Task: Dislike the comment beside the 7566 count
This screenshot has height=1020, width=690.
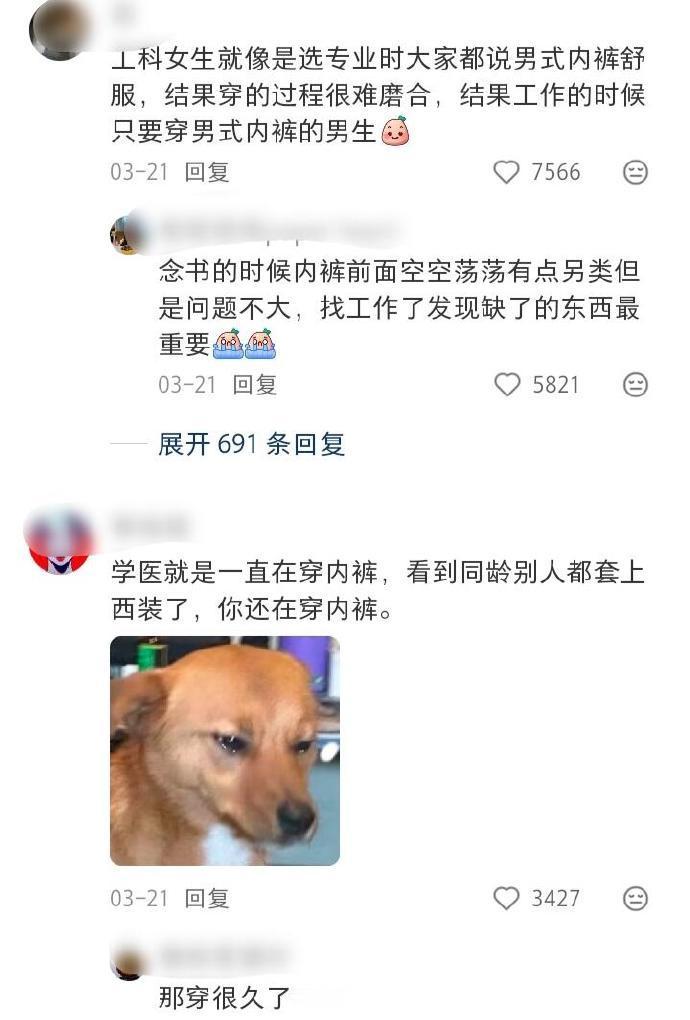Action: 635,172
